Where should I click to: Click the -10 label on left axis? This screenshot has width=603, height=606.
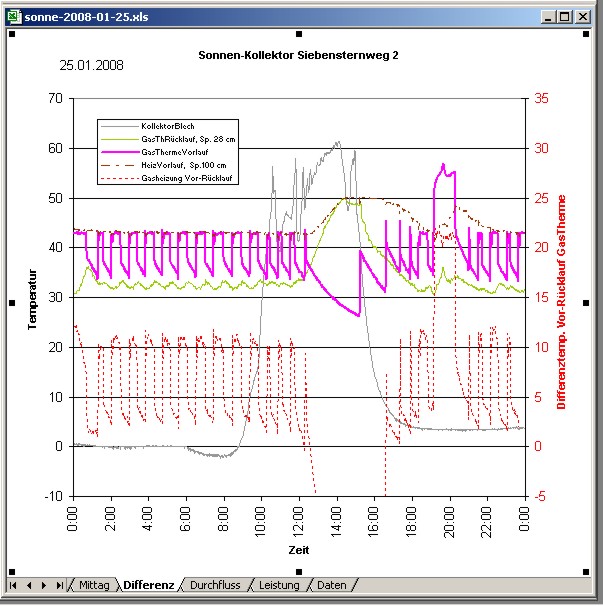click(54, 496)
